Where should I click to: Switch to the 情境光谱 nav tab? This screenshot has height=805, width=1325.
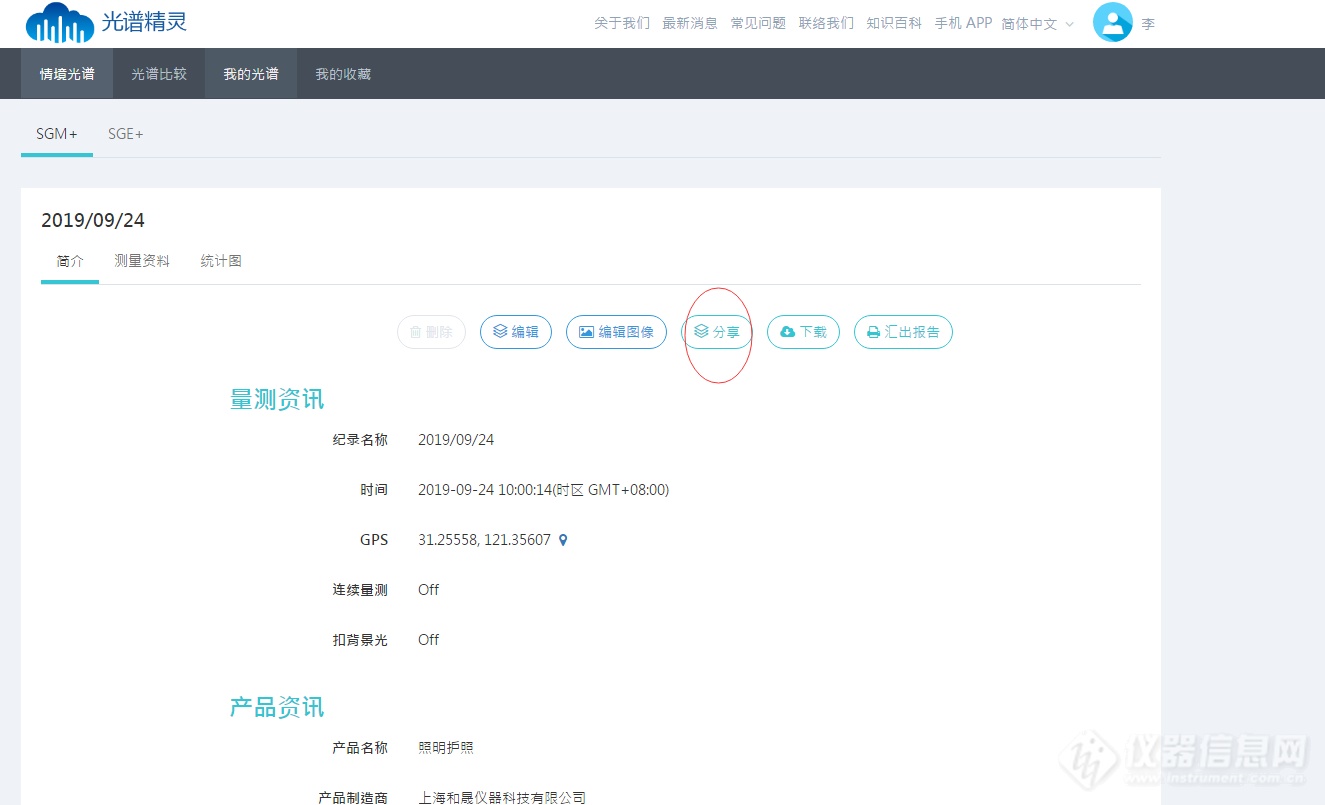tap(67, 74)
